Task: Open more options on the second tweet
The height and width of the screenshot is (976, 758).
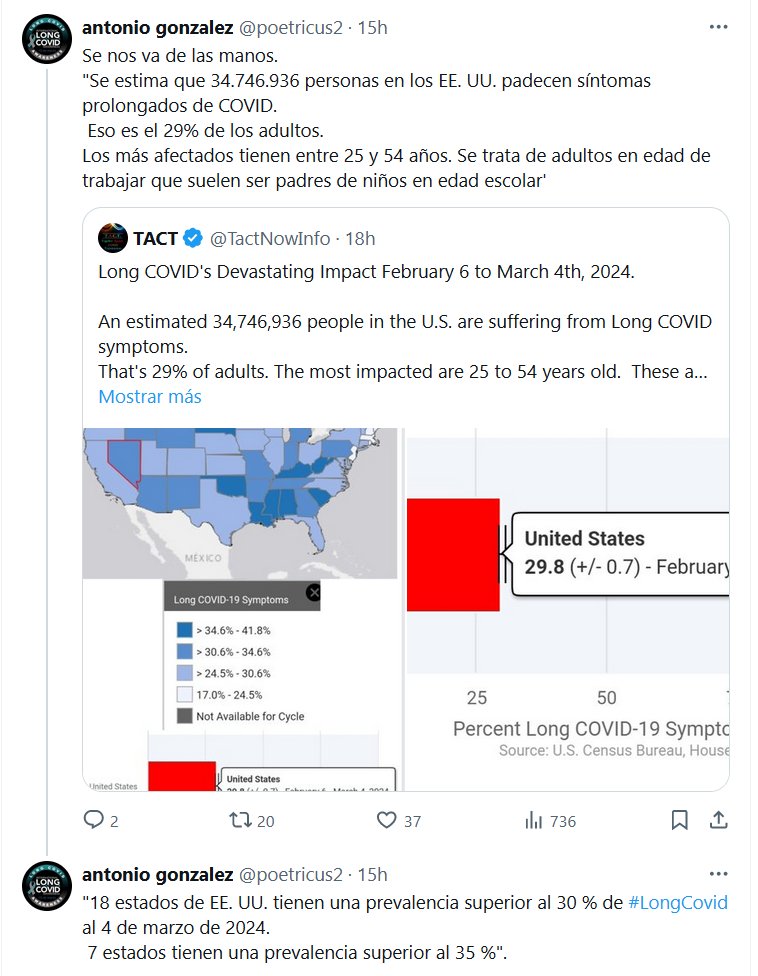Action: click(718, 874)
